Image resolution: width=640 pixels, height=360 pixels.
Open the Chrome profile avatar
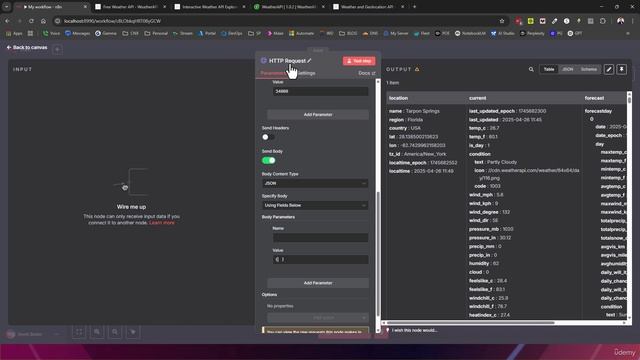pyautogui.click(x=620, y=21)
